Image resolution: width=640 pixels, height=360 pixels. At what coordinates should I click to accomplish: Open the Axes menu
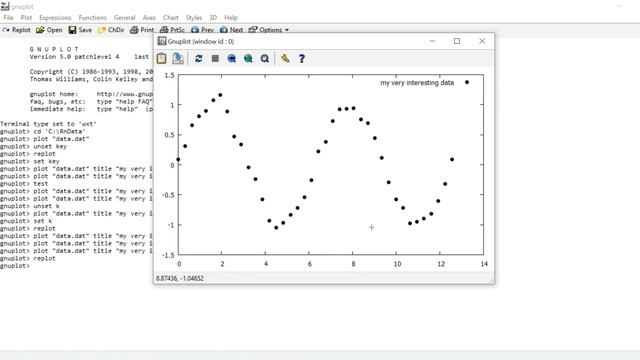[x=149, y=18]
